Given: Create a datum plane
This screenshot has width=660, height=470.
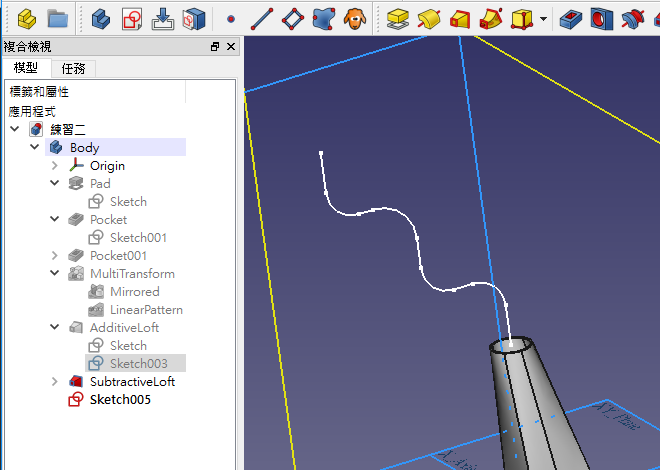Looking at the screenshot, I should click(293, 19).
